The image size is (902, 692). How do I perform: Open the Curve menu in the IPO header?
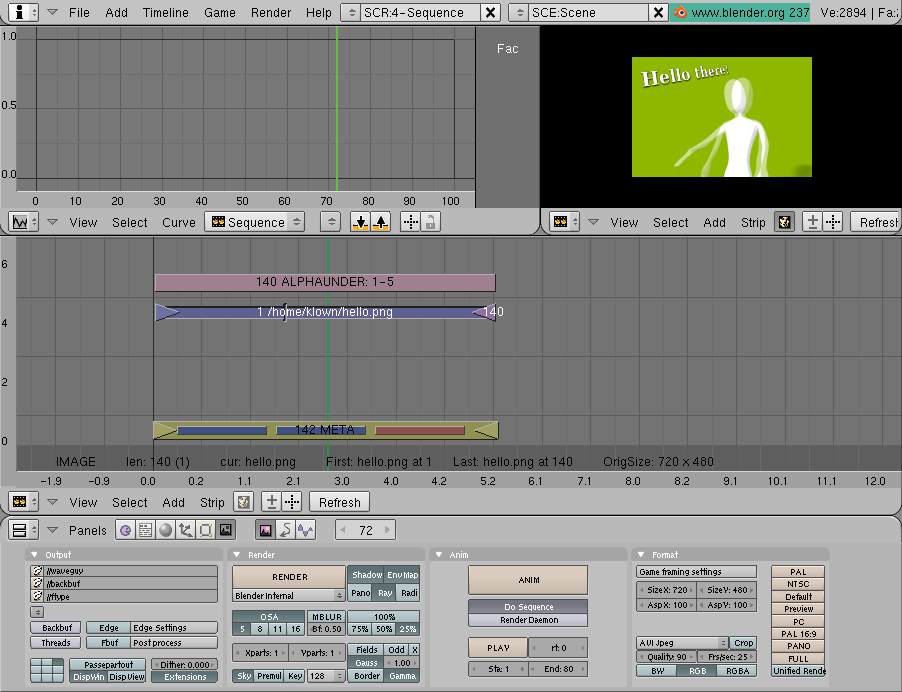[x=178, y=222]
